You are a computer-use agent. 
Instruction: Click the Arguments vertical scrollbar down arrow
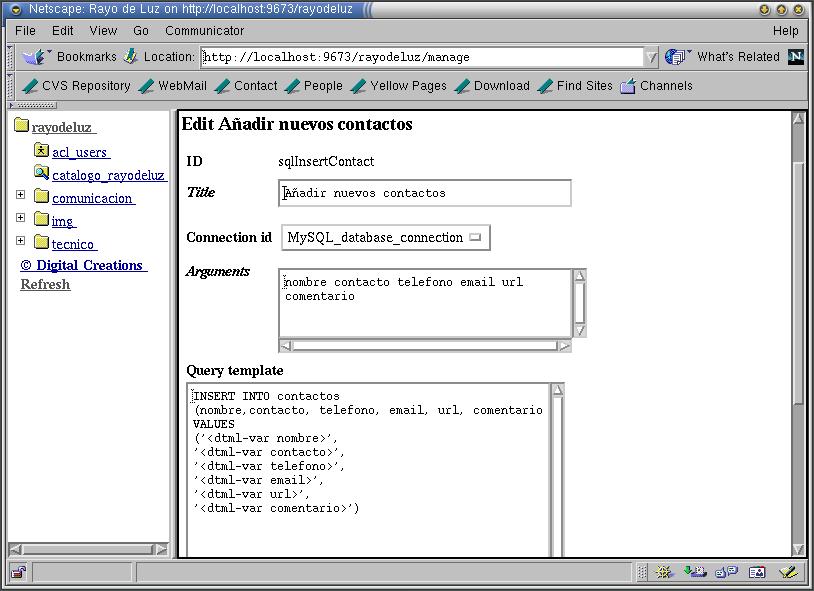click(x=579, y=330)
